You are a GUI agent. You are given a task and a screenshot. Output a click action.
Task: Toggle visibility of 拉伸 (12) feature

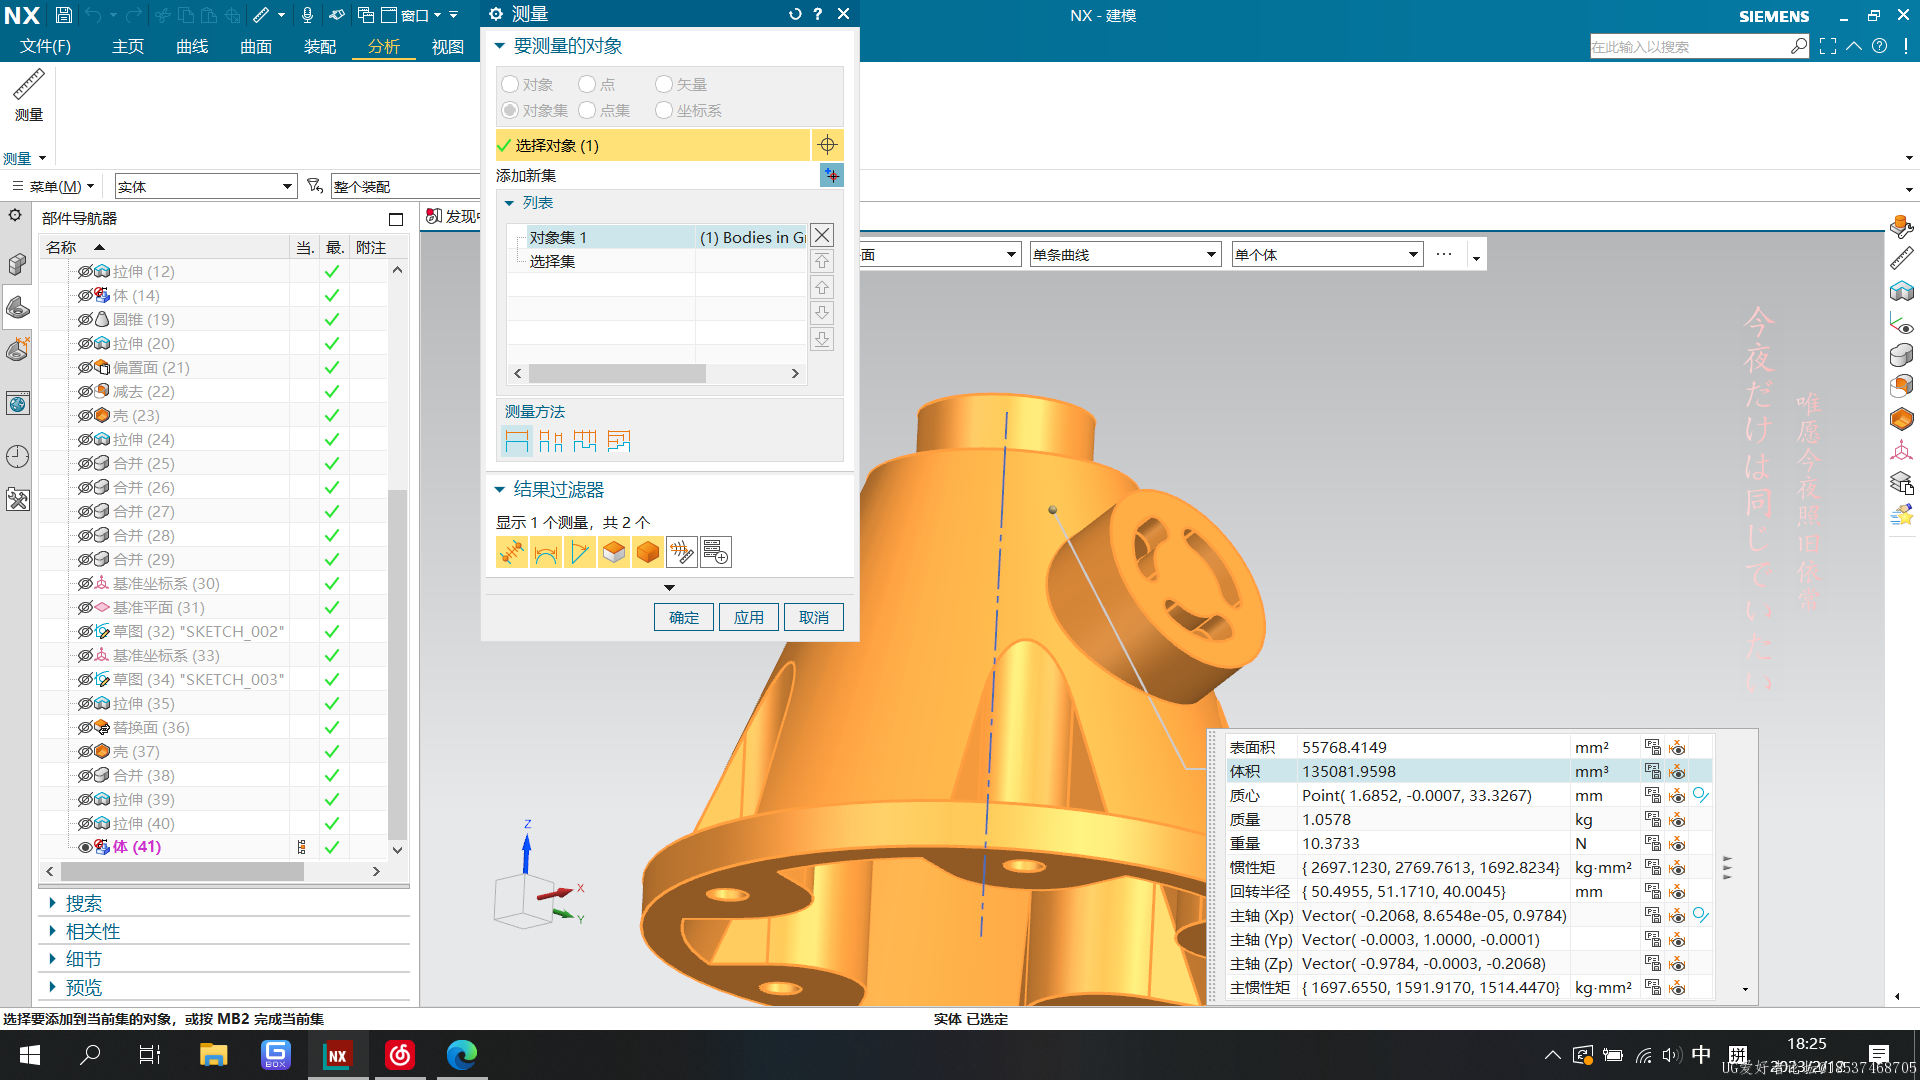coord(85,271)
